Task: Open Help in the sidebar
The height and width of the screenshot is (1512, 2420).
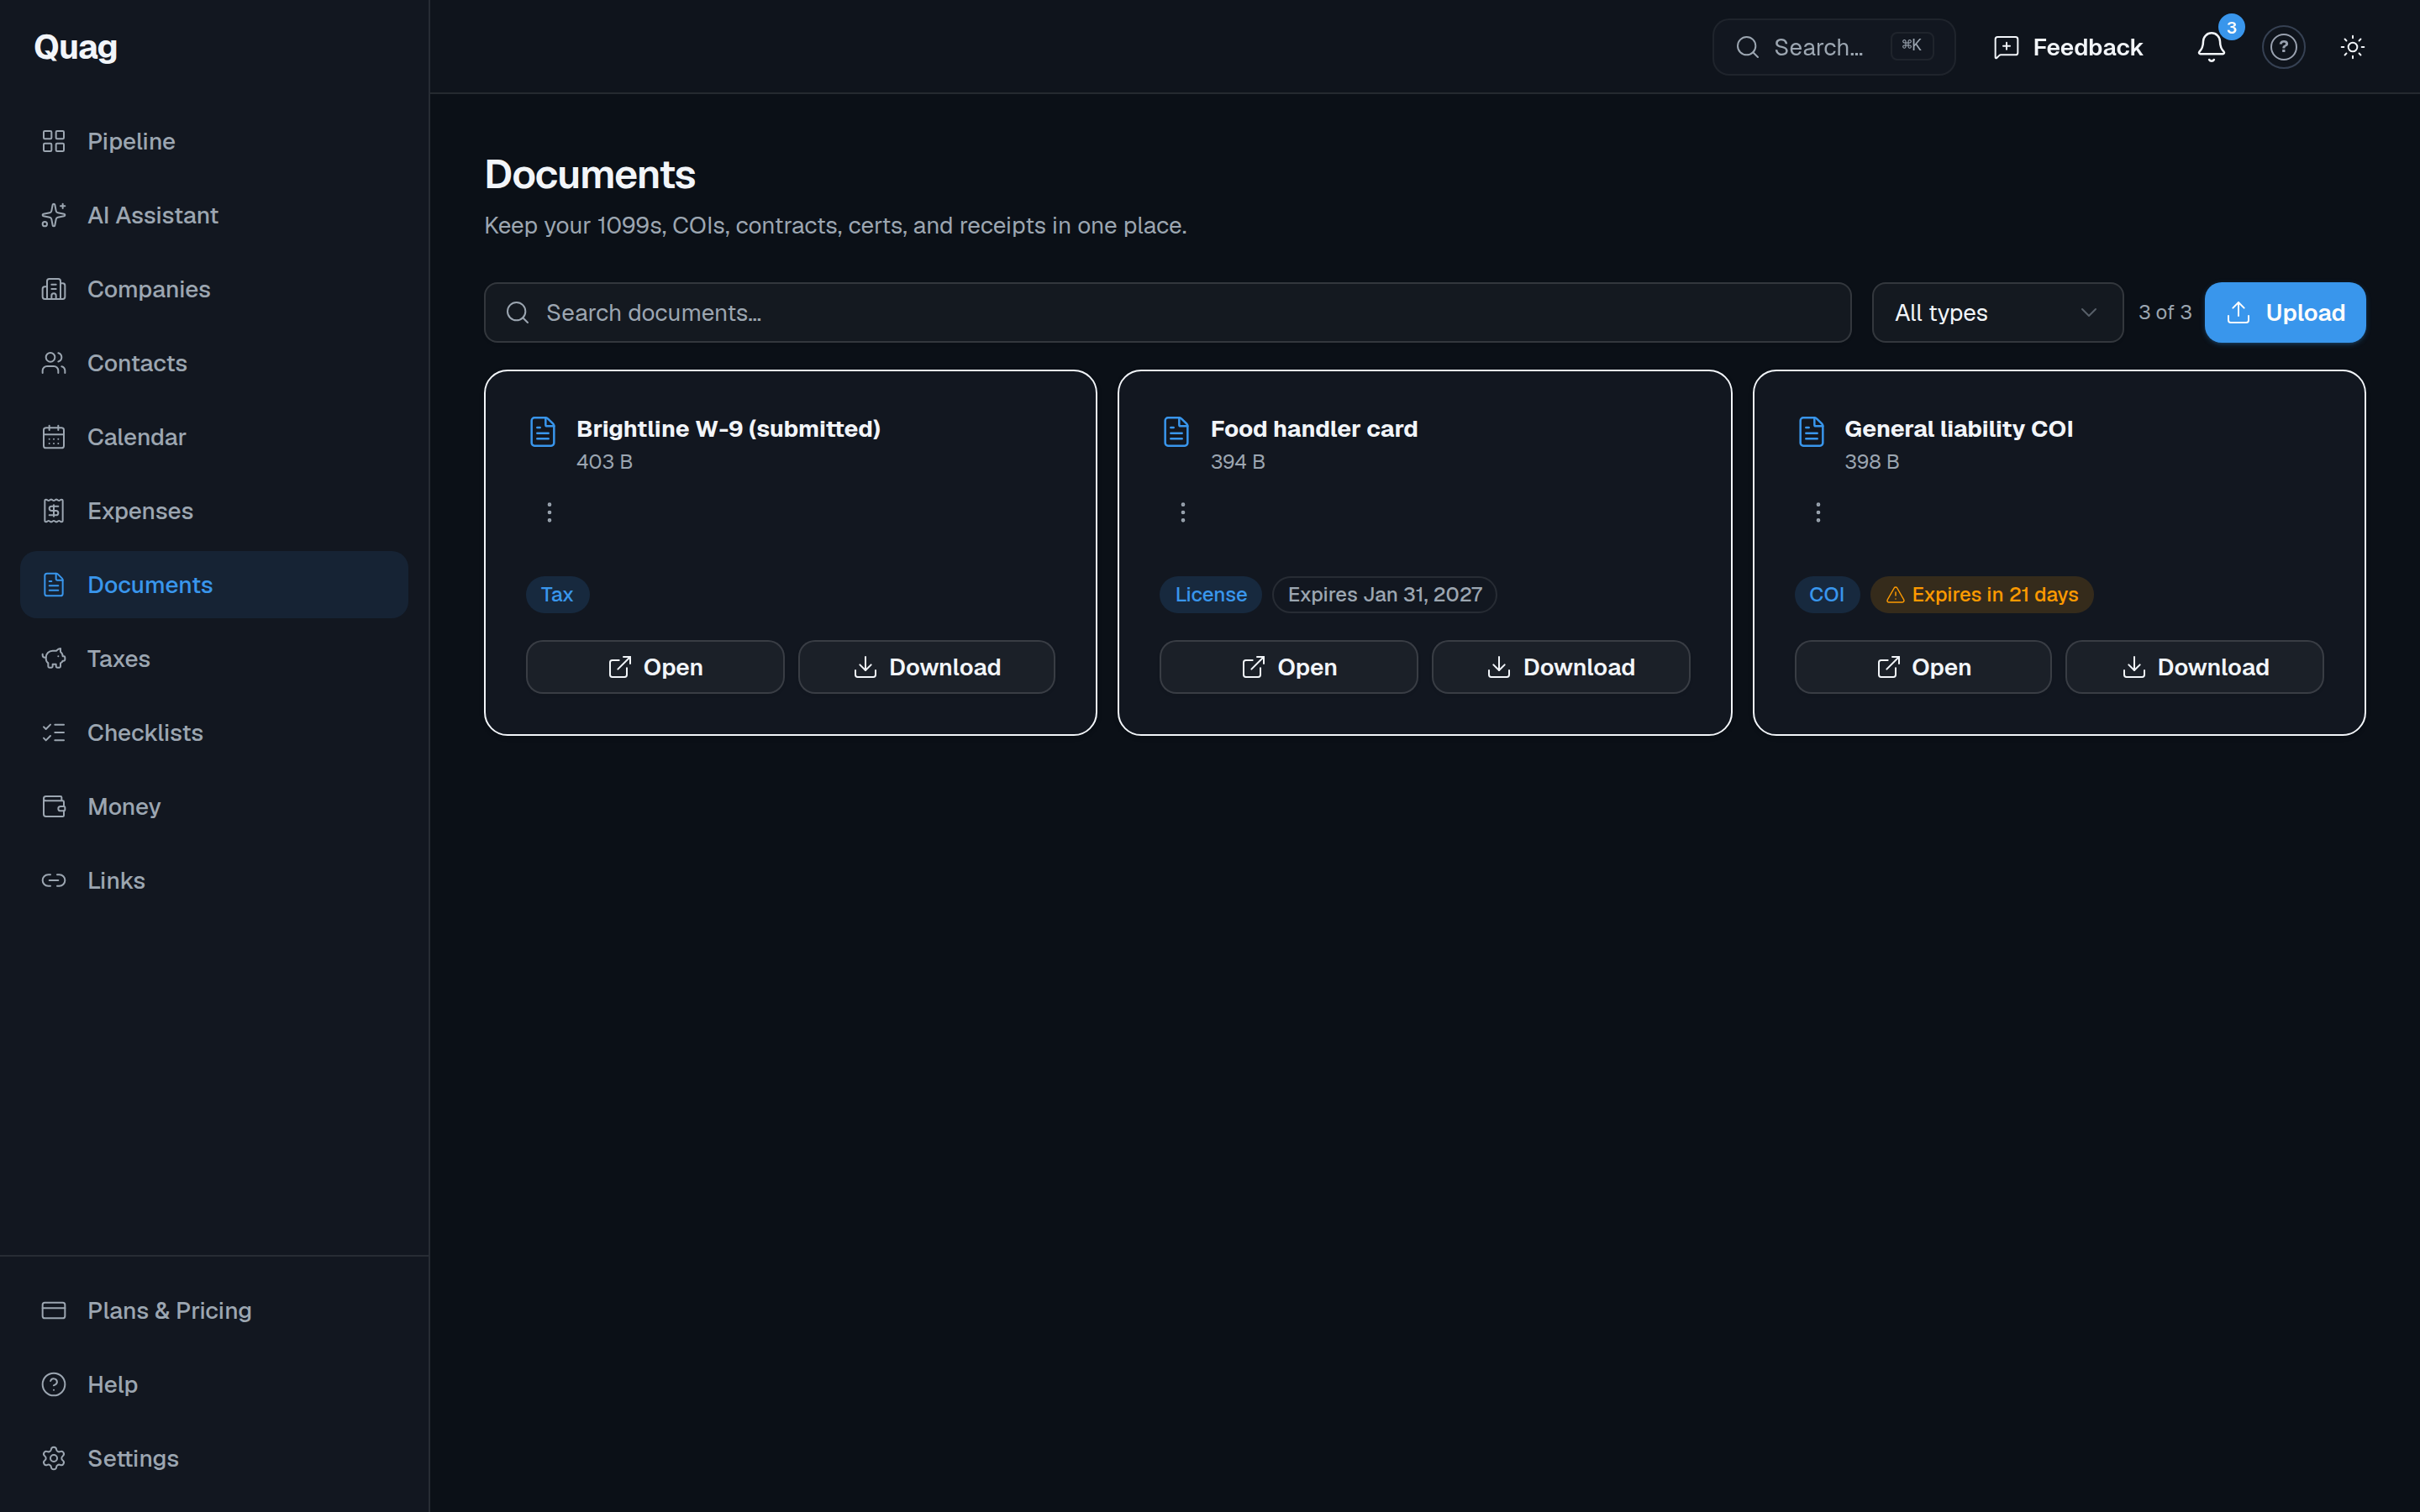Action: click(214, 1384)
